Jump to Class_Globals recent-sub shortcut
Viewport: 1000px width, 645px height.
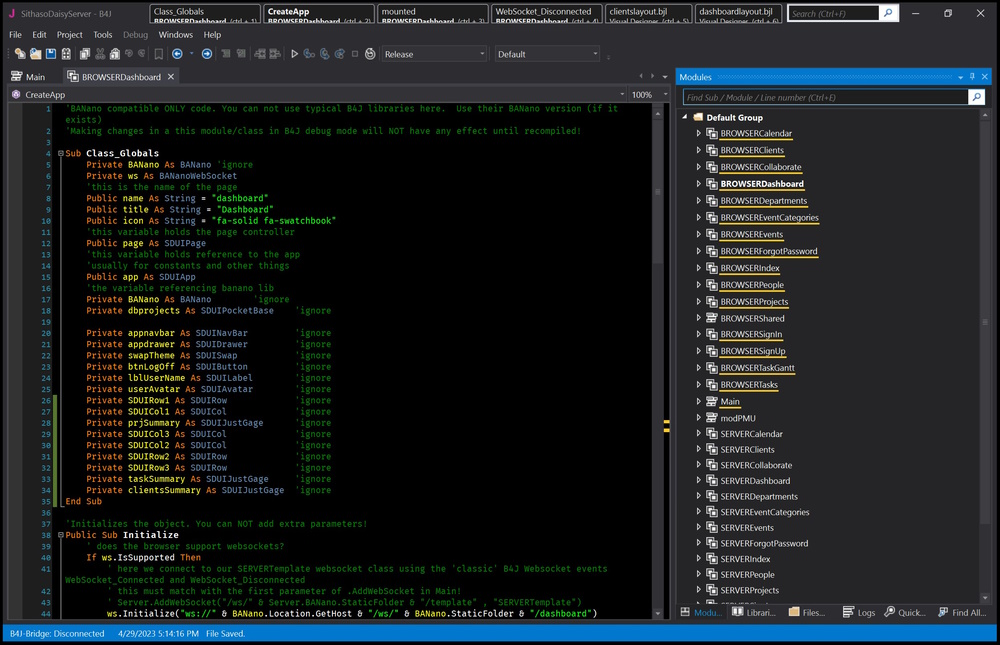205,14
